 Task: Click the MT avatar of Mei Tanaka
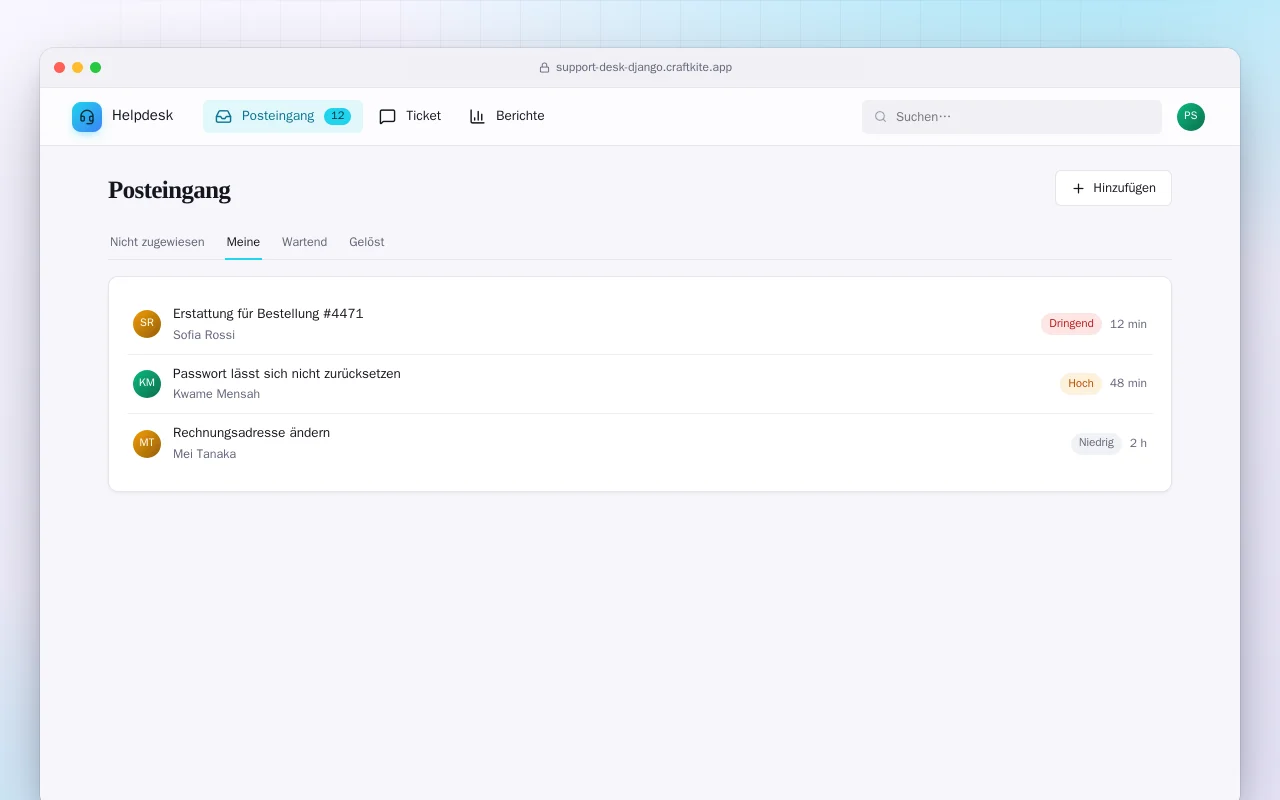pos(147,444)
